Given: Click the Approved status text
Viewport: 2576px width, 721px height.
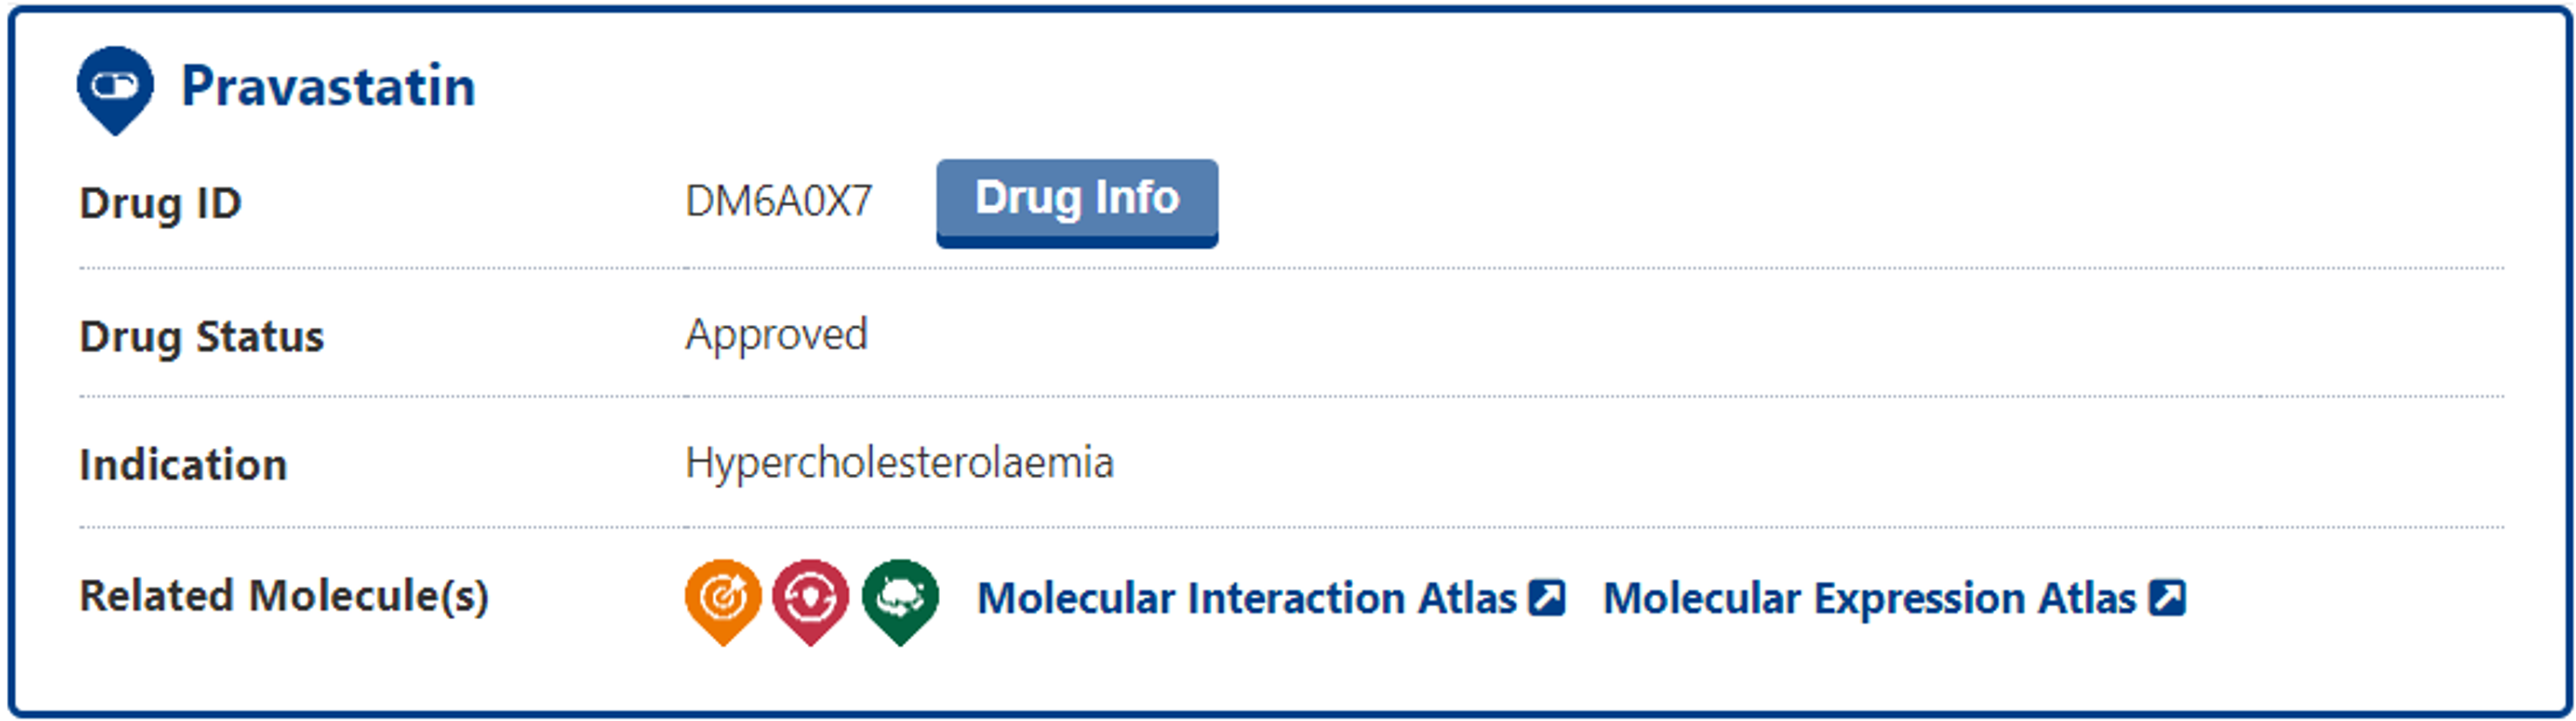Looking at the screenshot, I should tap(776, 335).
